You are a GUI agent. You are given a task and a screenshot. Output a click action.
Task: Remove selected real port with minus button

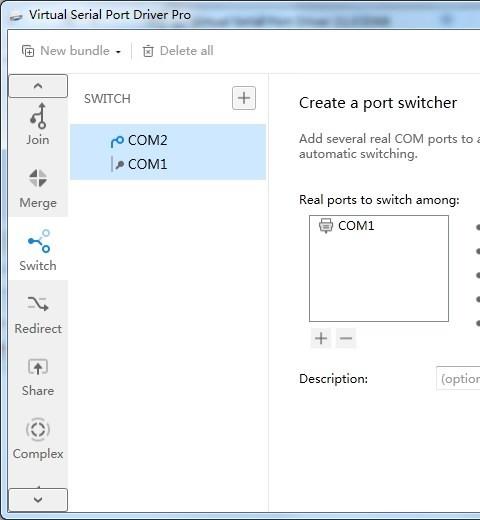[x=346, y=338]
